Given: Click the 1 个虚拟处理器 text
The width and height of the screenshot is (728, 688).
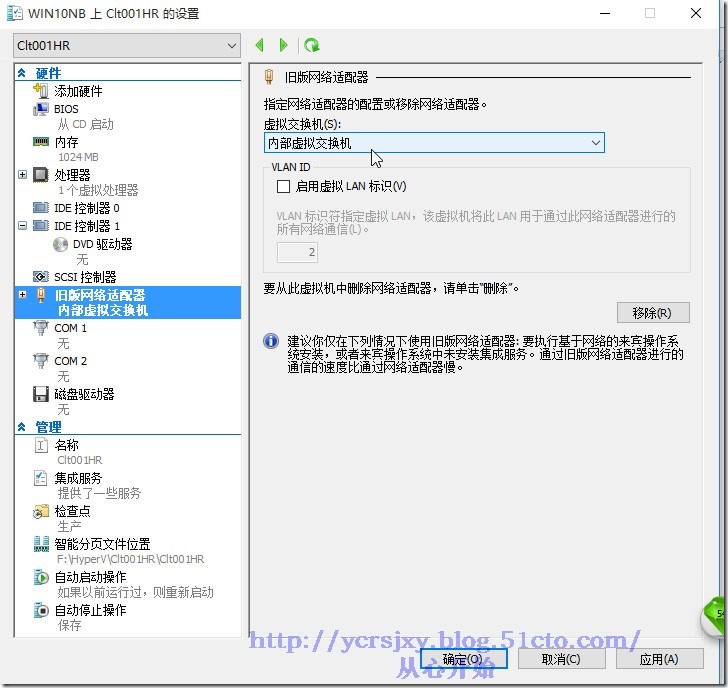Looking at the screenshot, I should point(98,190).
